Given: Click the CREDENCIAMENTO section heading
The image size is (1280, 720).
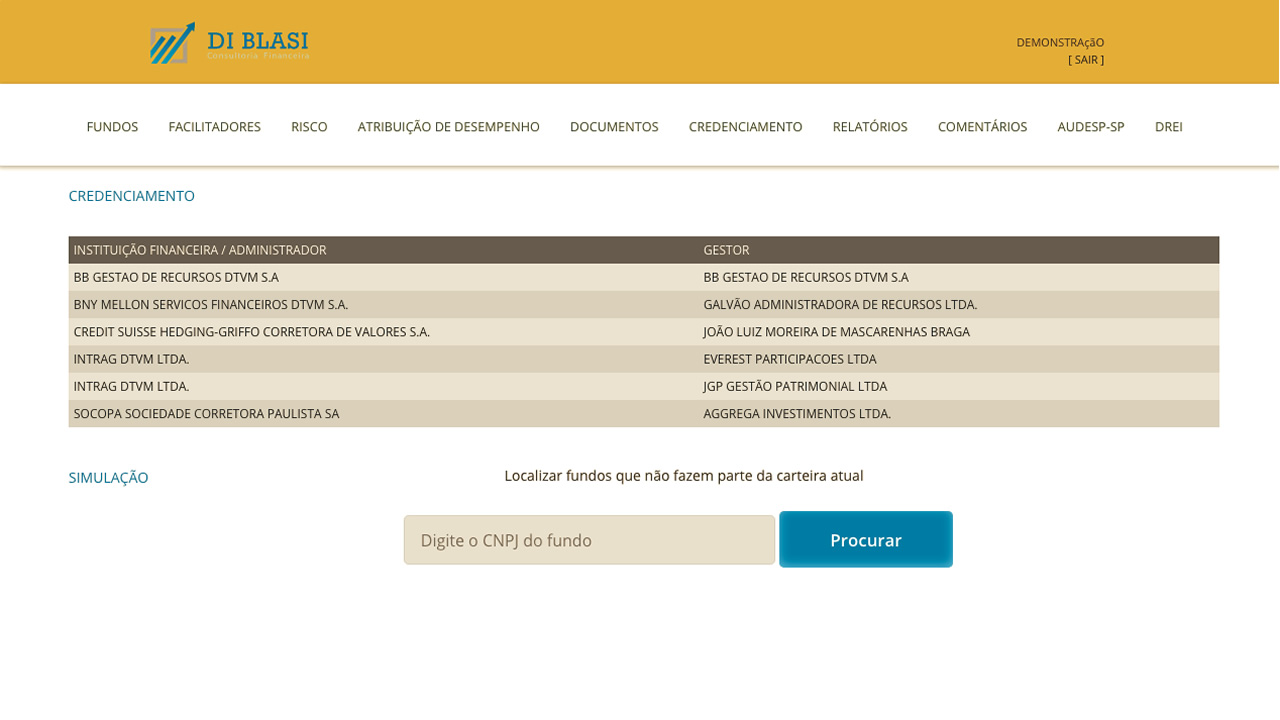Looking at the screenshot, I should [x=132, y=196].
